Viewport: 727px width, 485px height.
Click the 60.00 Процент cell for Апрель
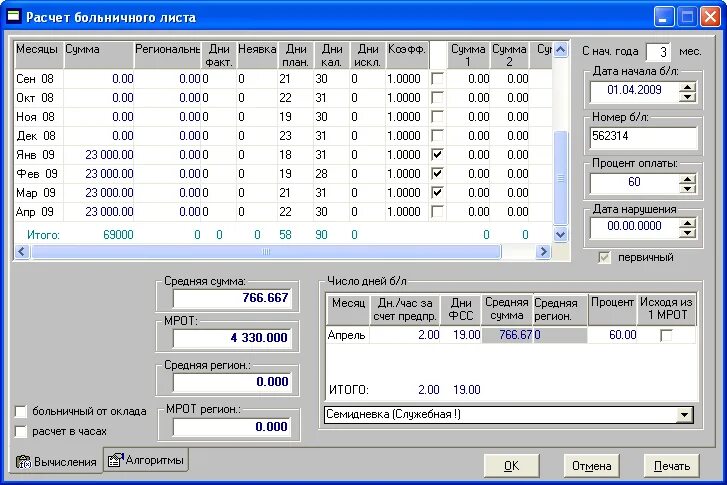click(612, 335)
